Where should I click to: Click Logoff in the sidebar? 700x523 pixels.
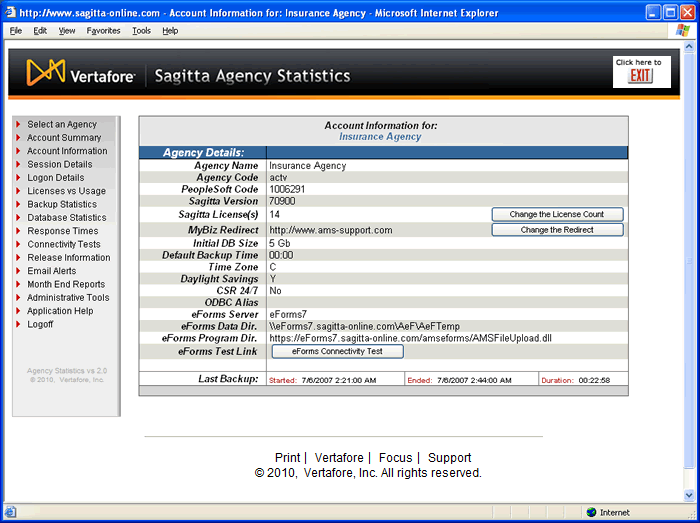[40, 324]
